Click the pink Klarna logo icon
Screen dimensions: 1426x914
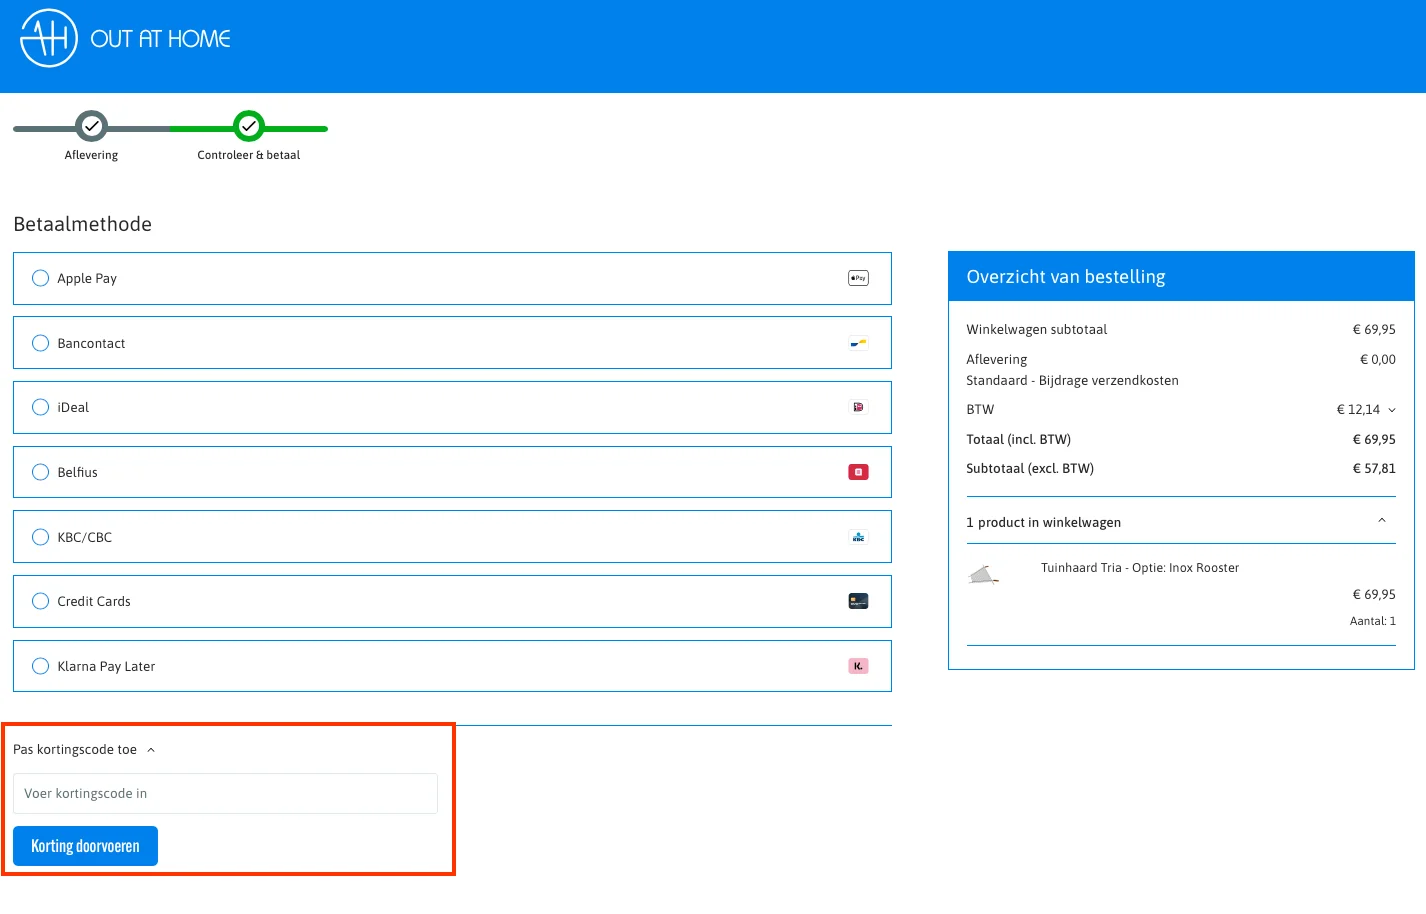pos(858,666)
